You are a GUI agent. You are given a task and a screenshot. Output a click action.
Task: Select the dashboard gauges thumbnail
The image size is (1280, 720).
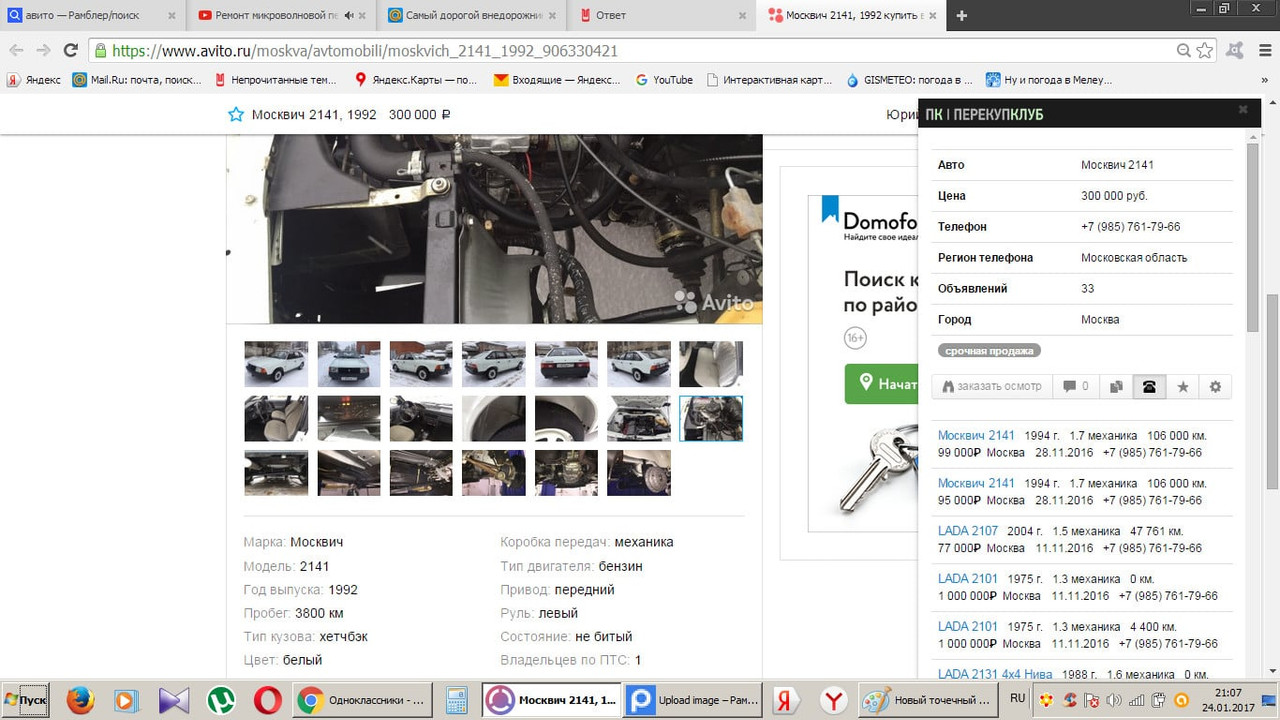(x=349, y=418)
